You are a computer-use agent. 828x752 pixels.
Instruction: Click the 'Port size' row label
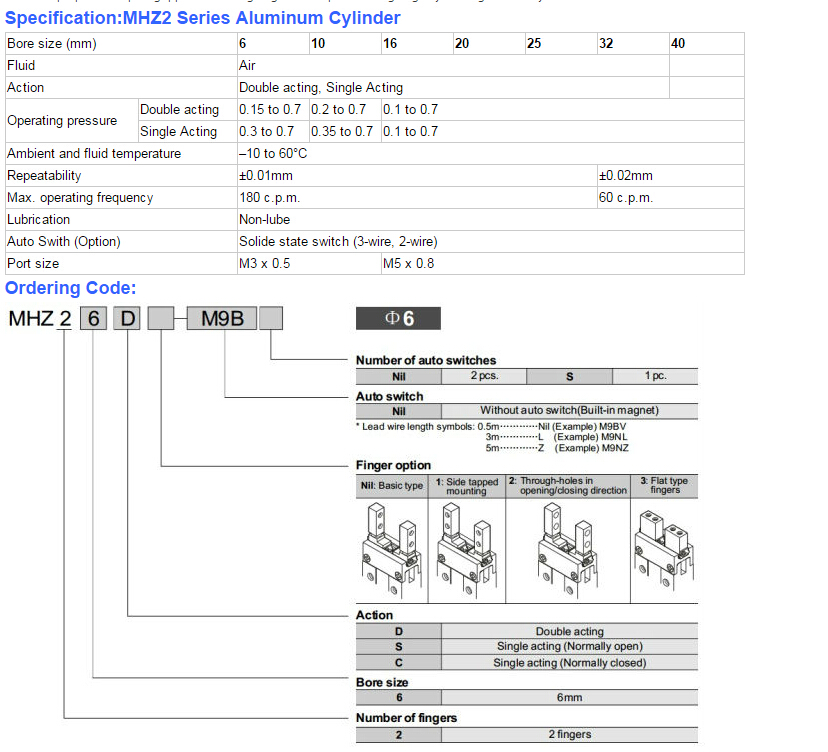[33, 264]
